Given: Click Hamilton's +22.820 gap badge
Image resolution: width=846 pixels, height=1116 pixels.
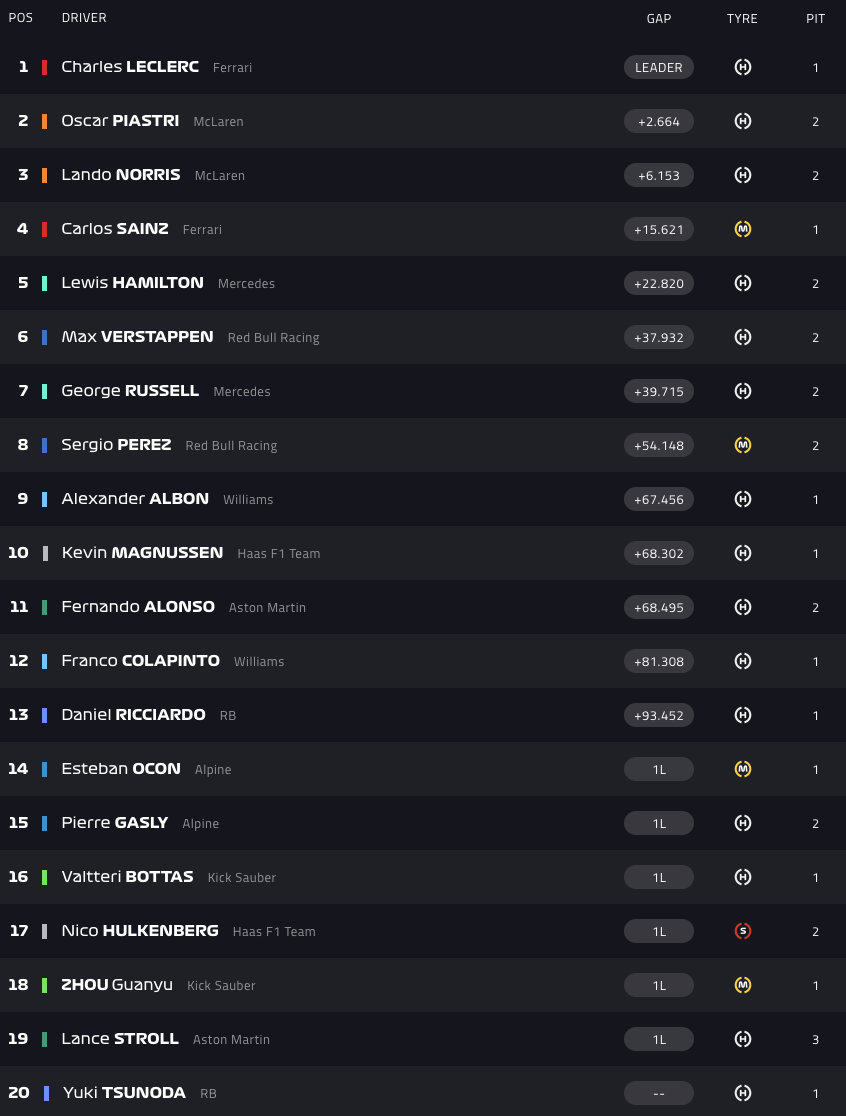Looking at the screenshot, I should pos(658,283).
